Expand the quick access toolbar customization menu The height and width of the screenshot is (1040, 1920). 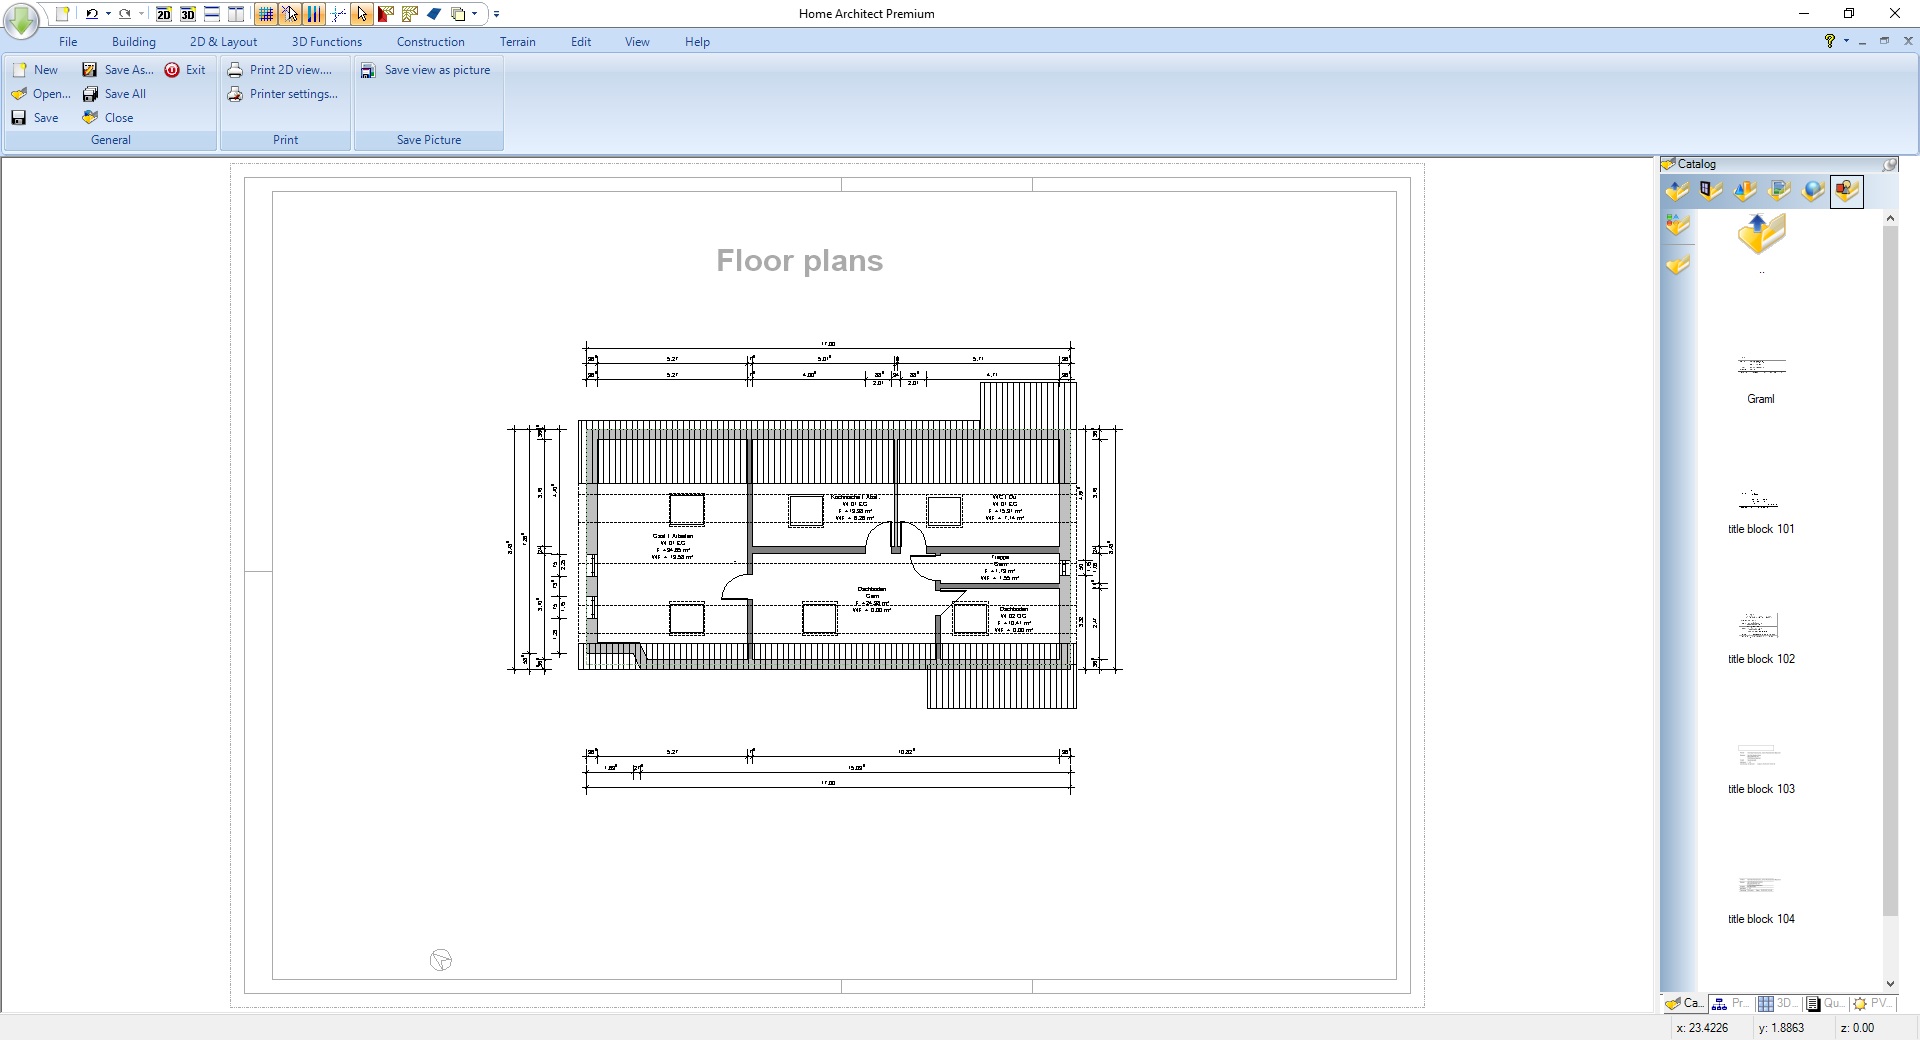pyautogui.click(x=497, y=14)
